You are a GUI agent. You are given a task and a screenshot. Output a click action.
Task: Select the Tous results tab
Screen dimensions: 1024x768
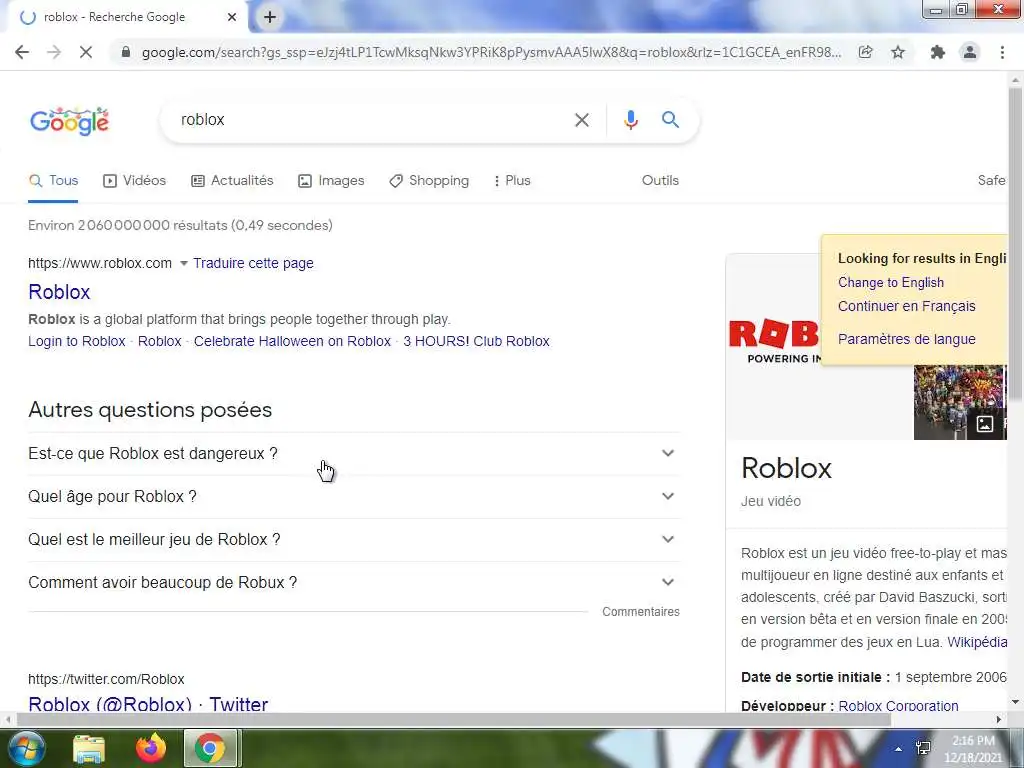(x=54, y=180)
